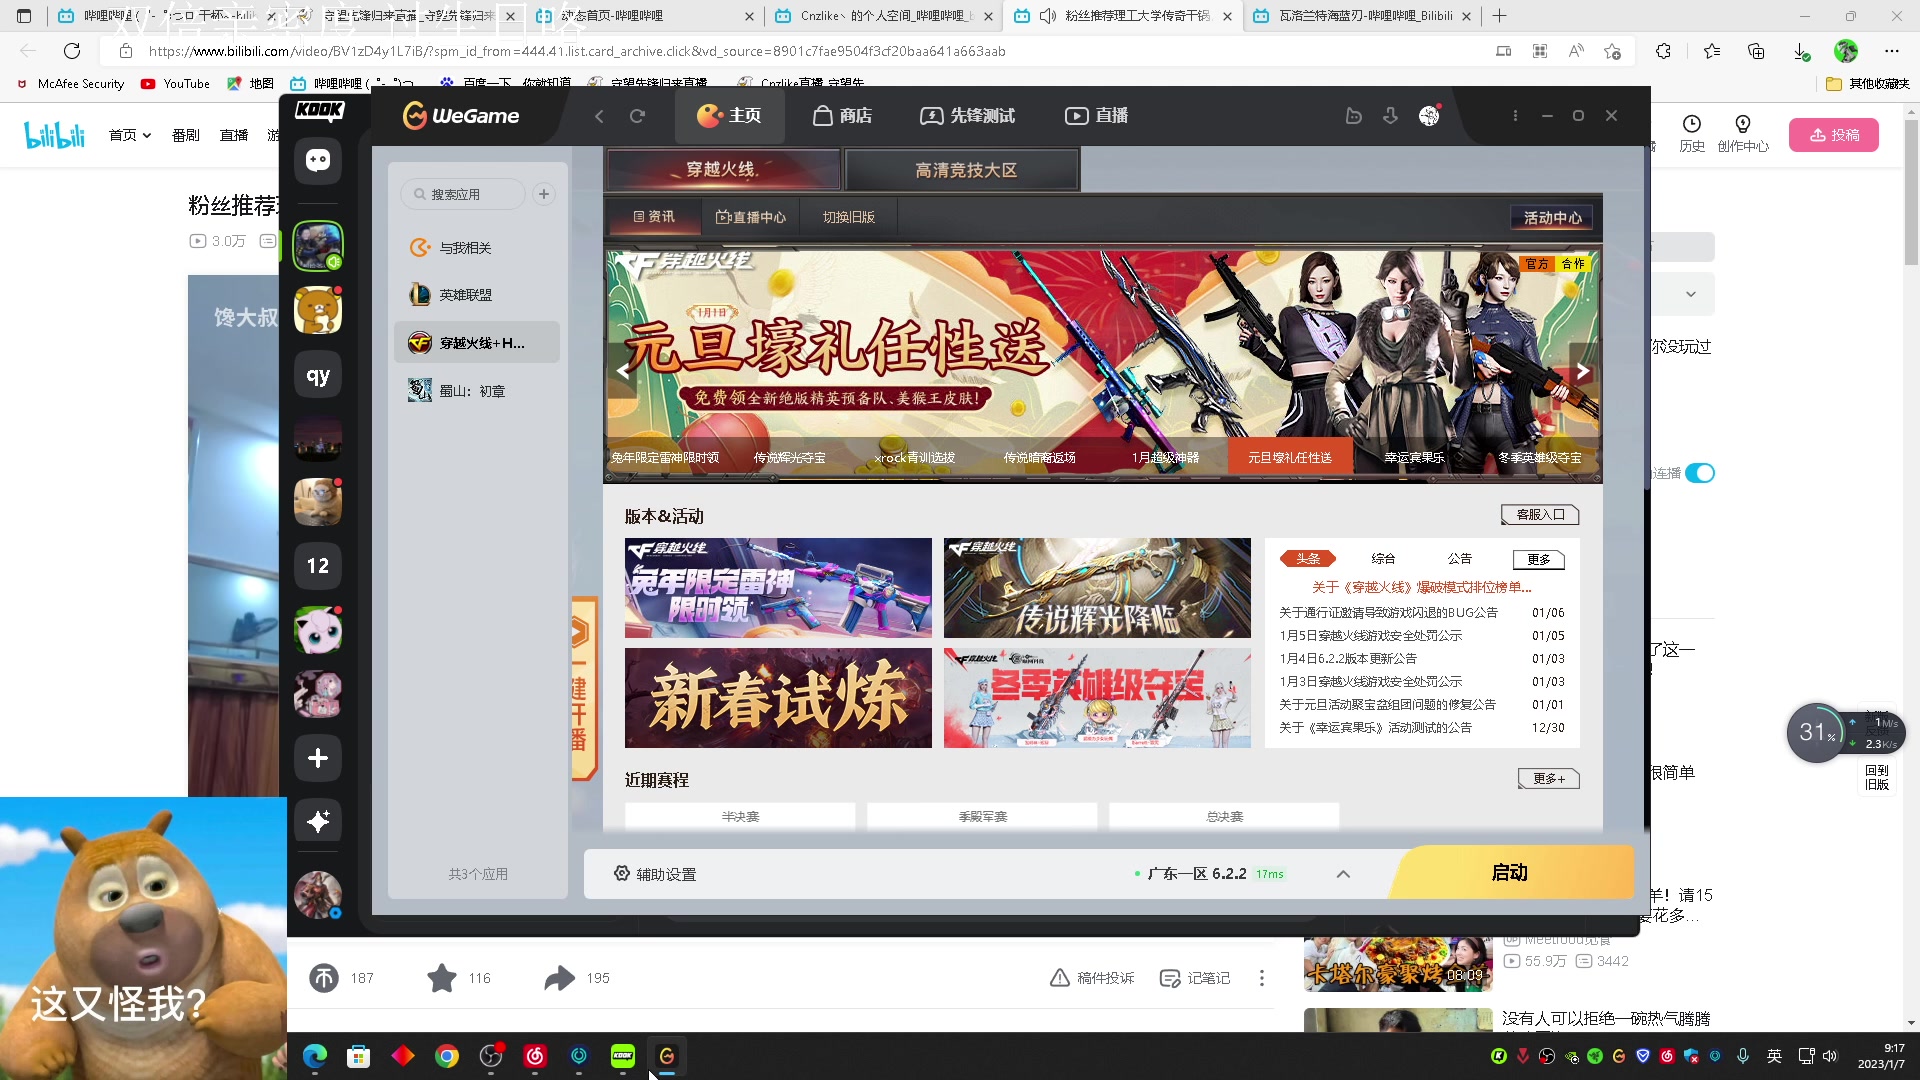The image size is (1920, 1080).
Task: Open 与我相关 in WeGame sidebar
Action: (x=477, y=248)
